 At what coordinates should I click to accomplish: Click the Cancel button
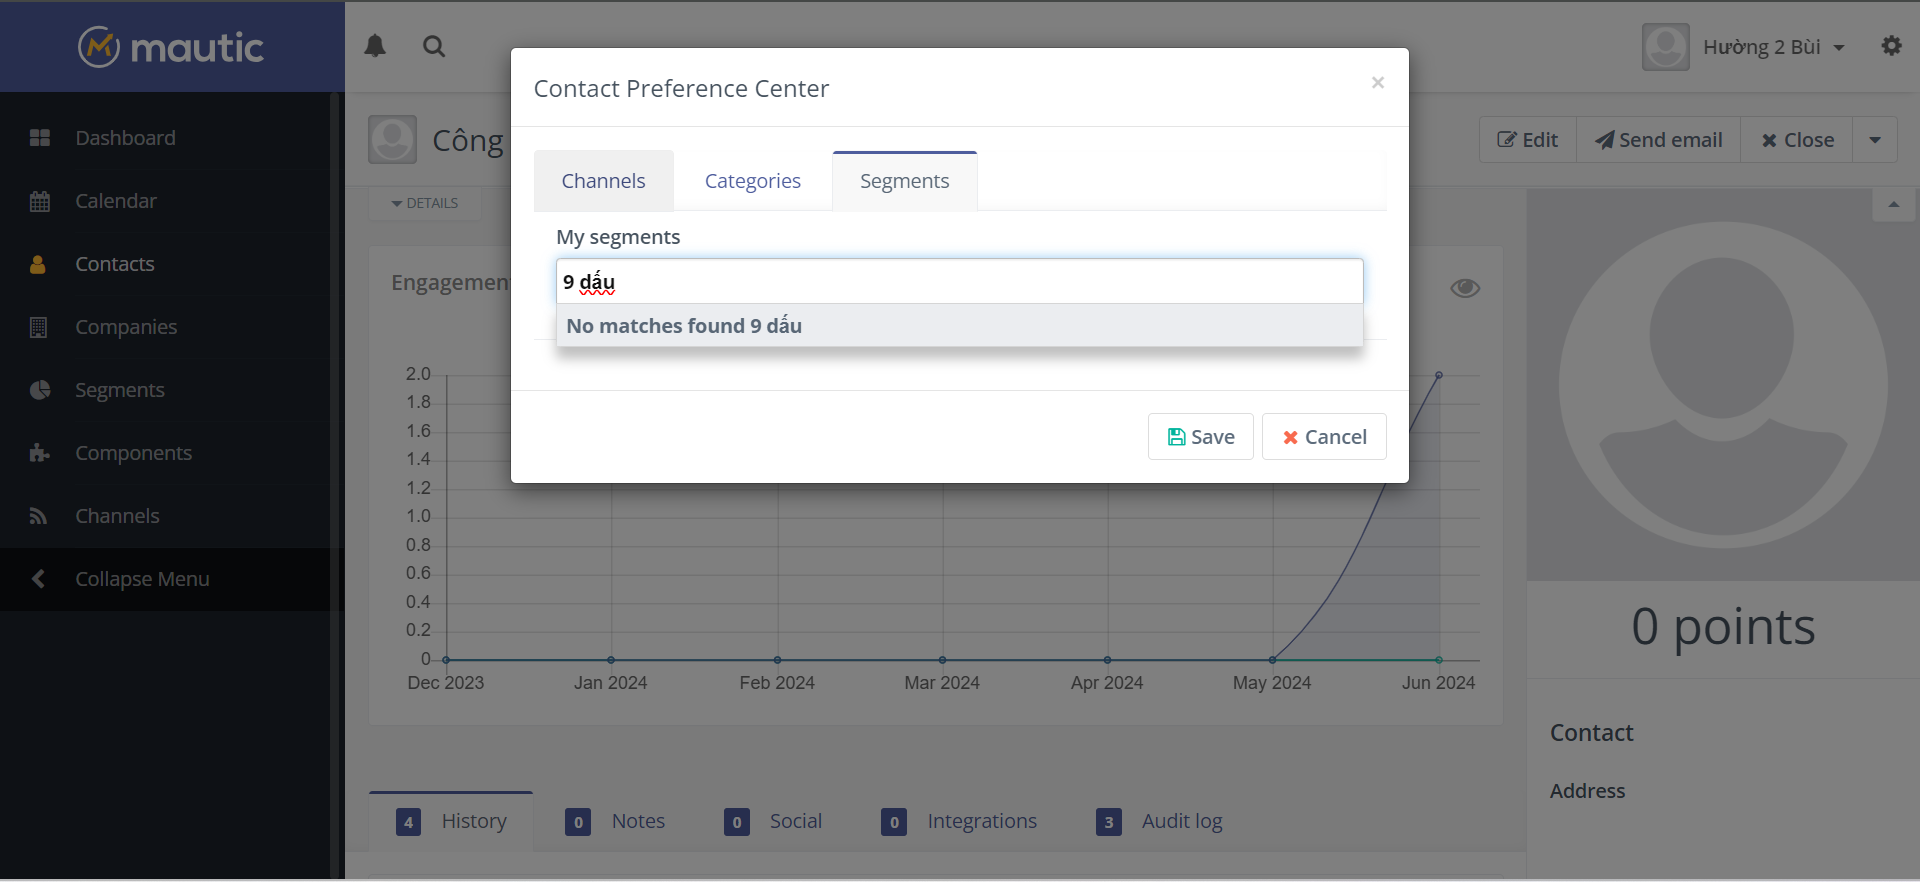pos(1324,437)
